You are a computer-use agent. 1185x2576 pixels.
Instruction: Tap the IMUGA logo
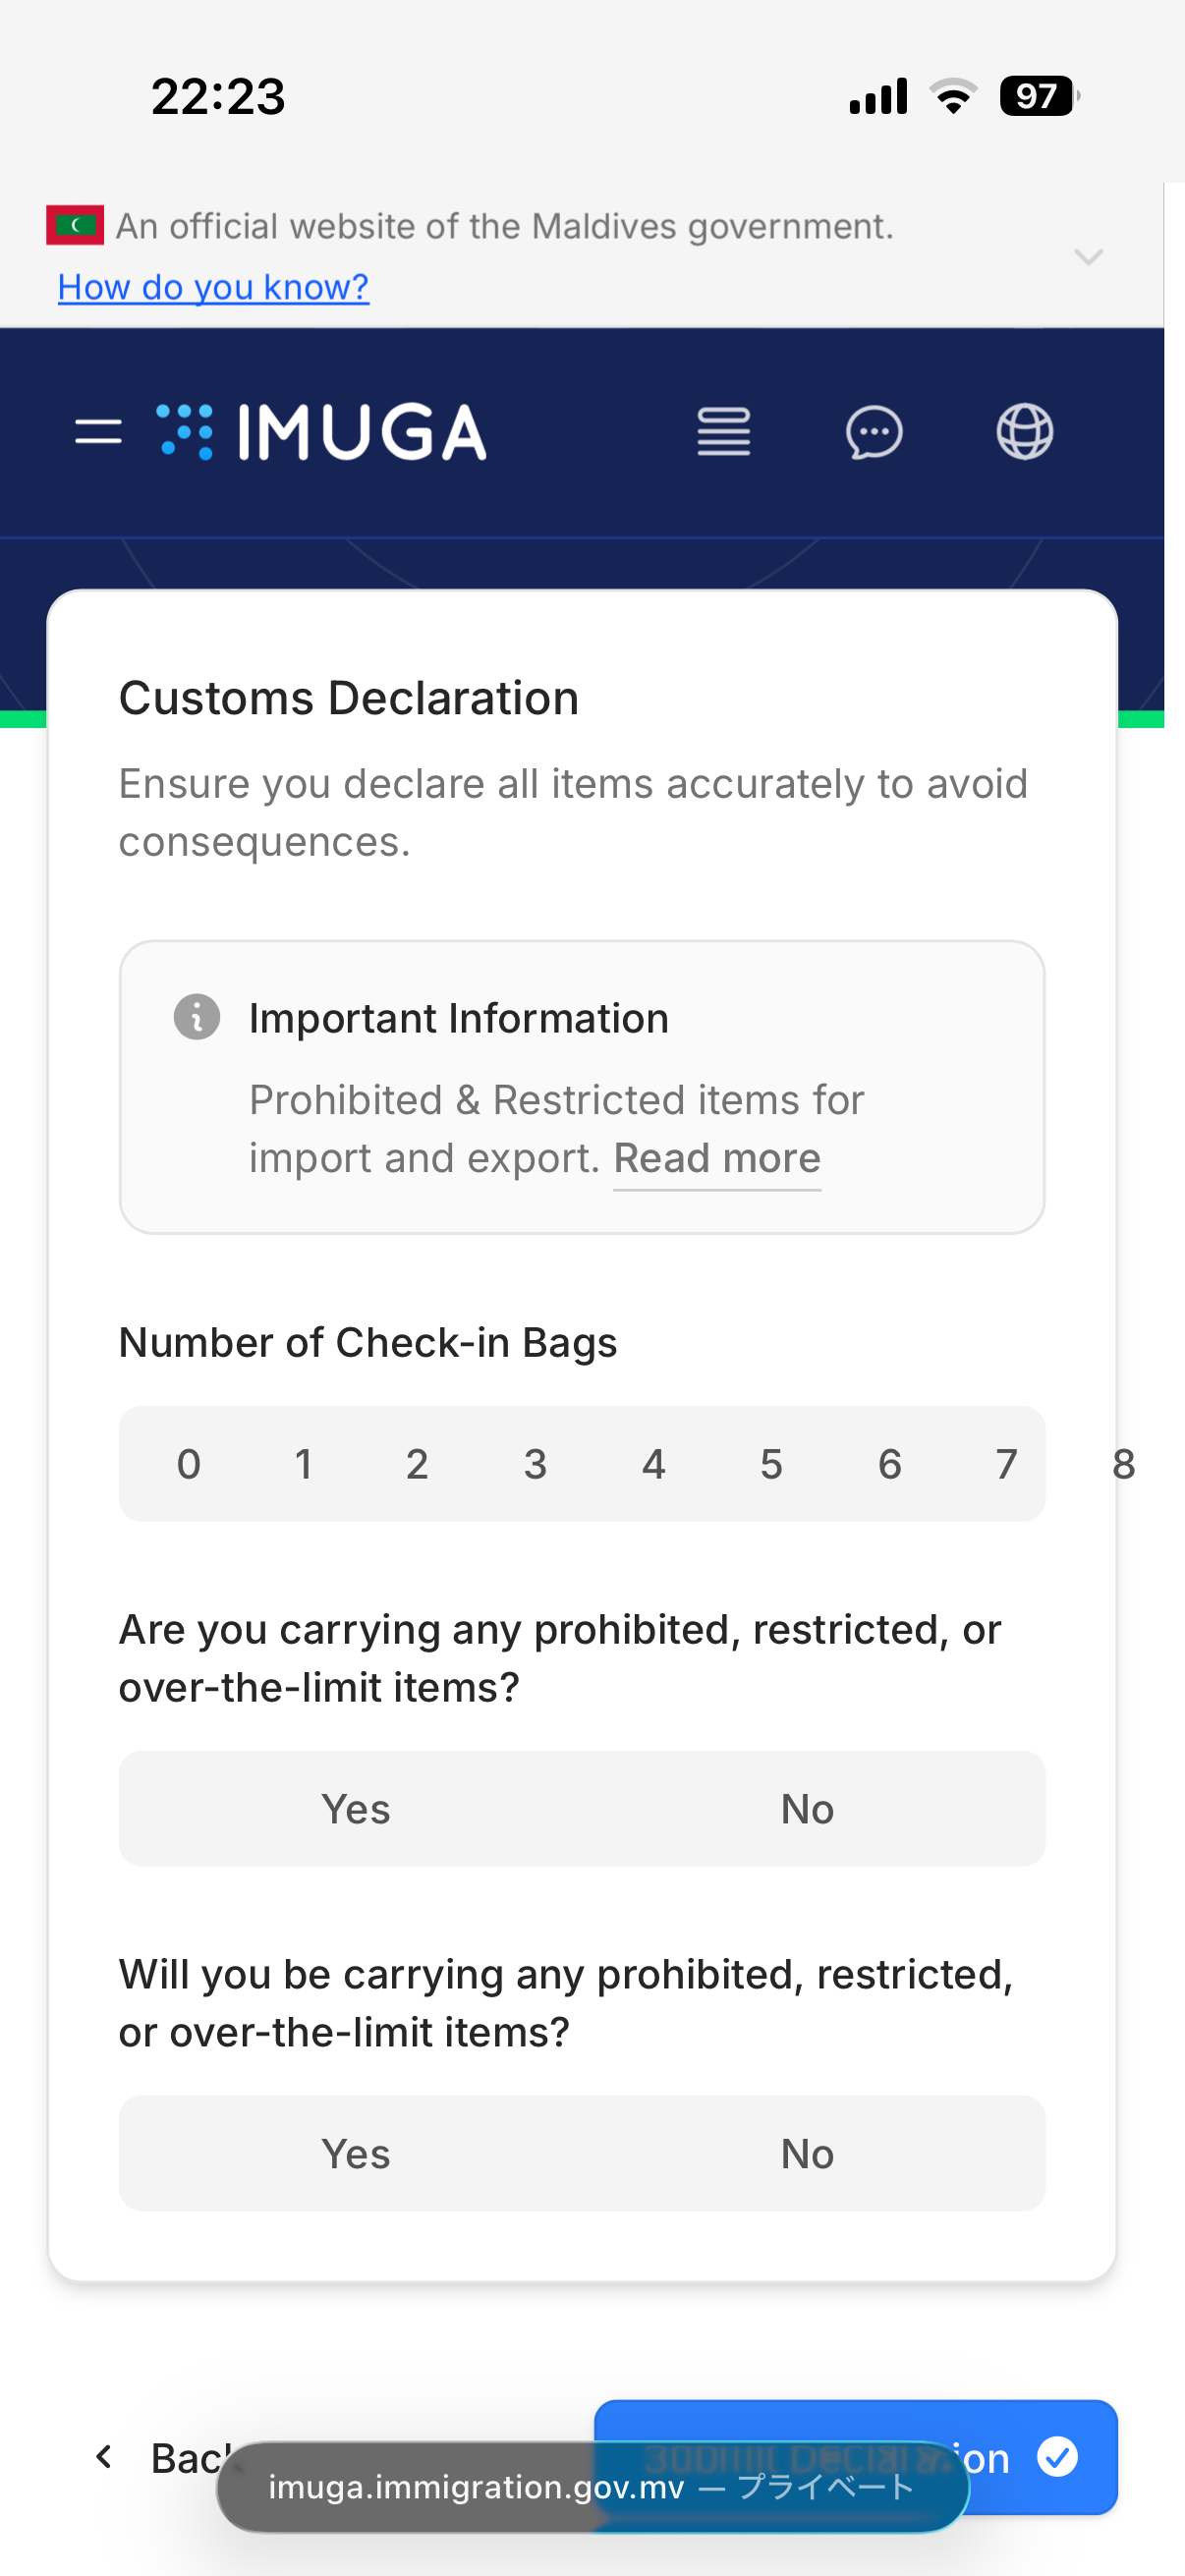(322, 433)
